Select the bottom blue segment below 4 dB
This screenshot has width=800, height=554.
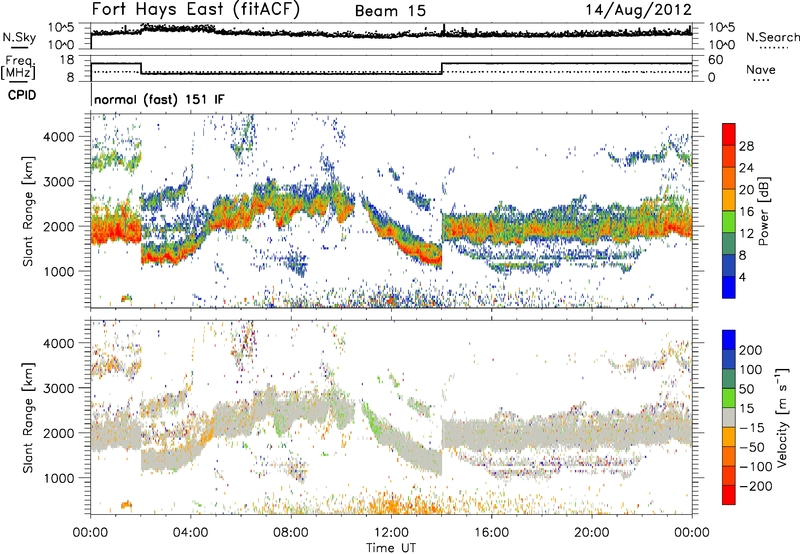[729, 288]
